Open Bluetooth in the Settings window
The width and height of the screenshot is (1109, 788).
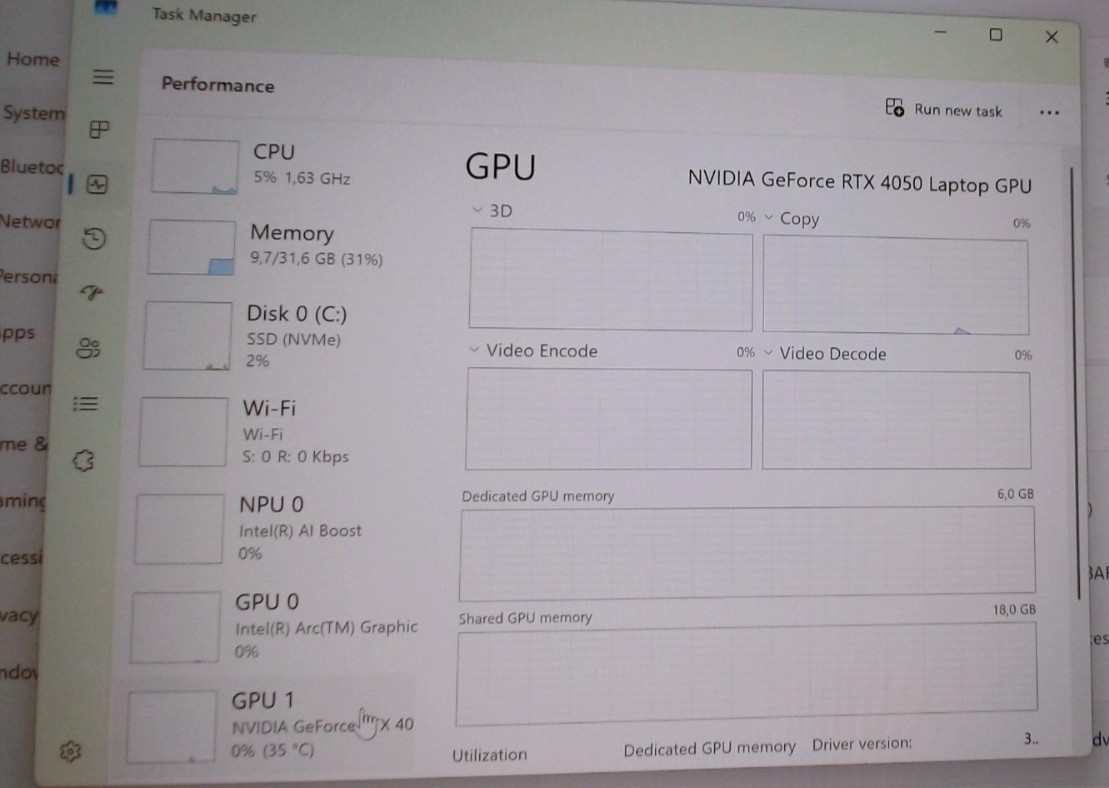click(32, 167)
